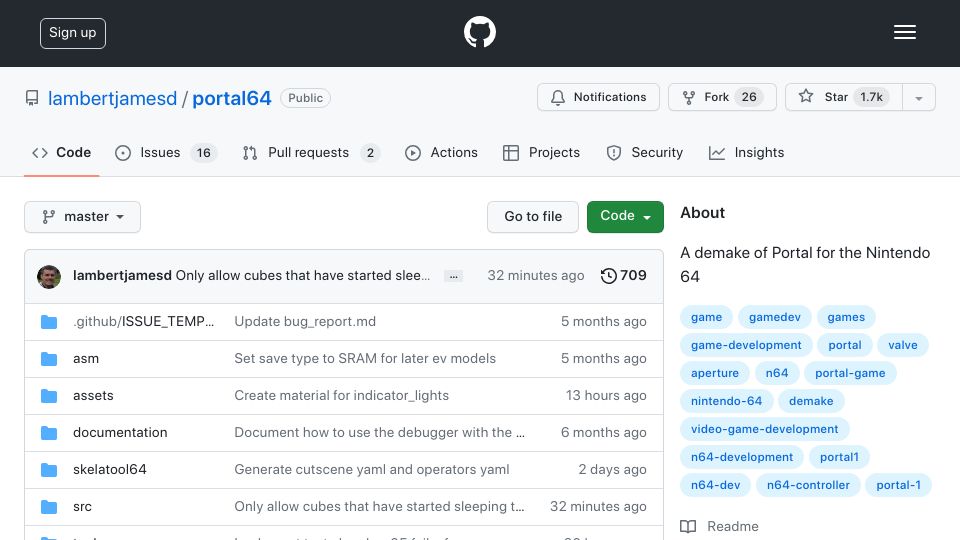The image size is (960, 540).
Task: Open the latest commit message link
Action: 303,276
